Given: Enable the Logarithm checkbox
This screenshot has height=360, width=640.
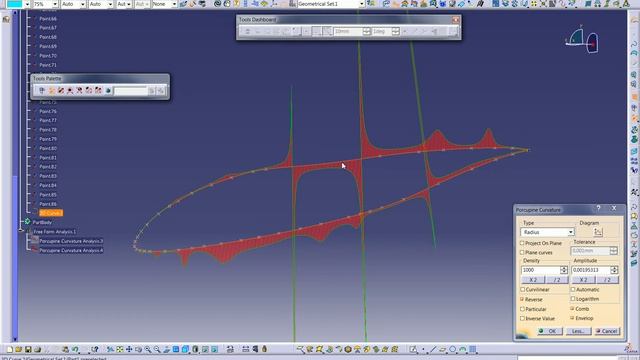Looking at the screenshot, I should (573, 299).
